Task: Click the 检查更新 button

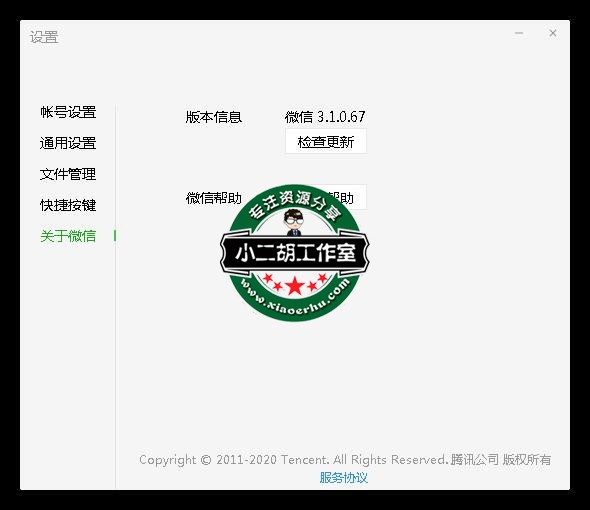Action: point(325,142)
